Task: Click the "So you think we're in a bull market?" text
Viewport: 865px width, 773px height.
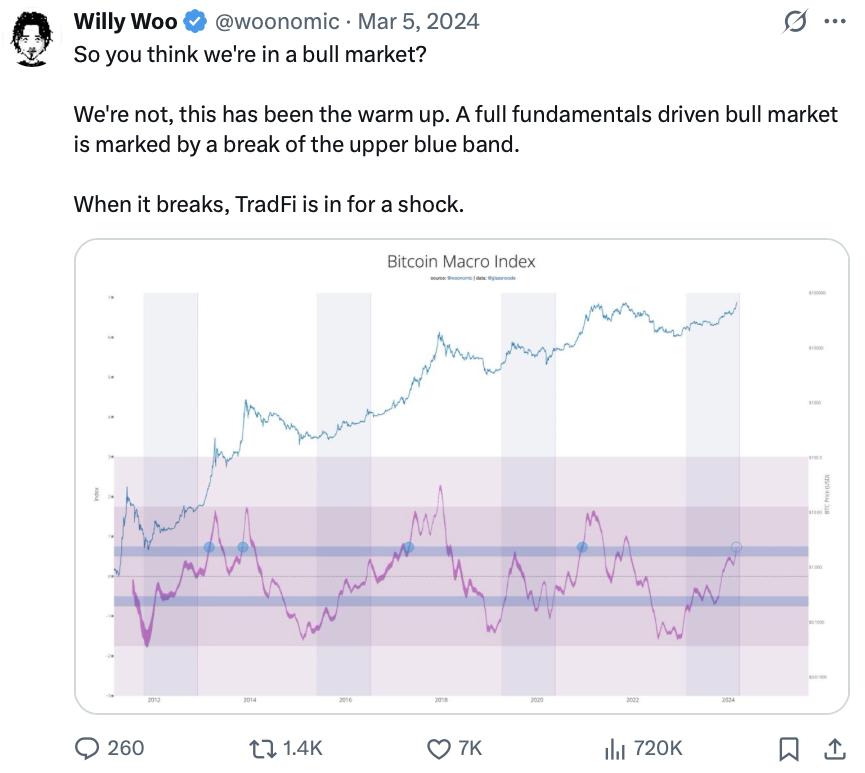Action: pyautogui.click(x=250, y=54)
